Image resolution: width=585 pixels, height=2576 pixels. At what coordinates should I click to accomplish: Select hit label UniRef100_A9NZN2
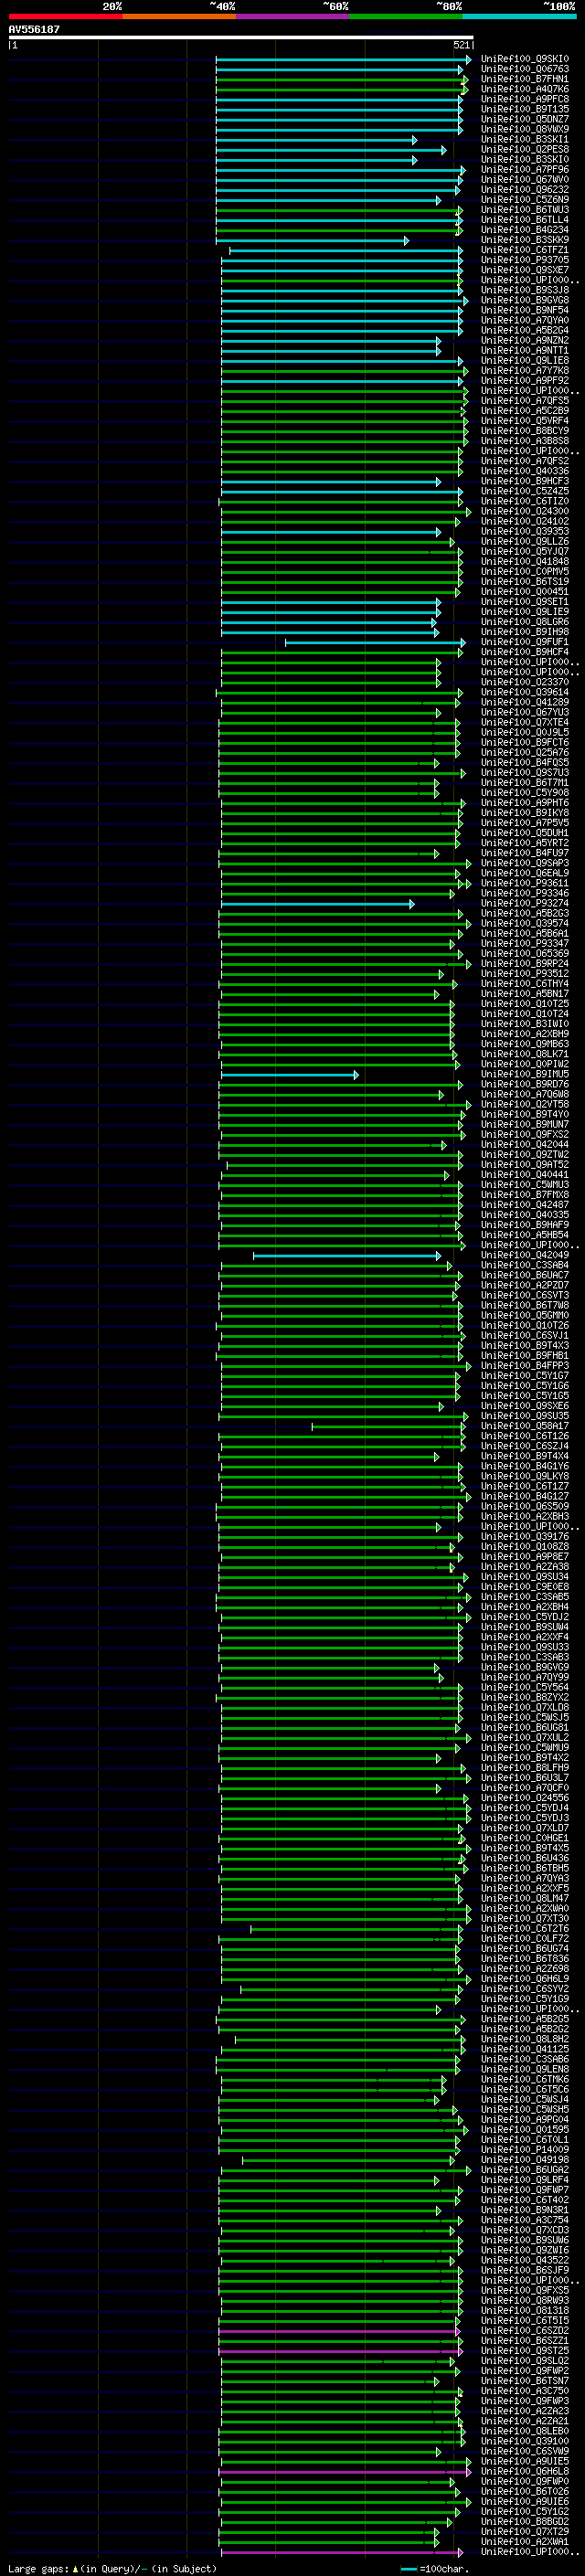pyautogui.click(x=525, y=341)
